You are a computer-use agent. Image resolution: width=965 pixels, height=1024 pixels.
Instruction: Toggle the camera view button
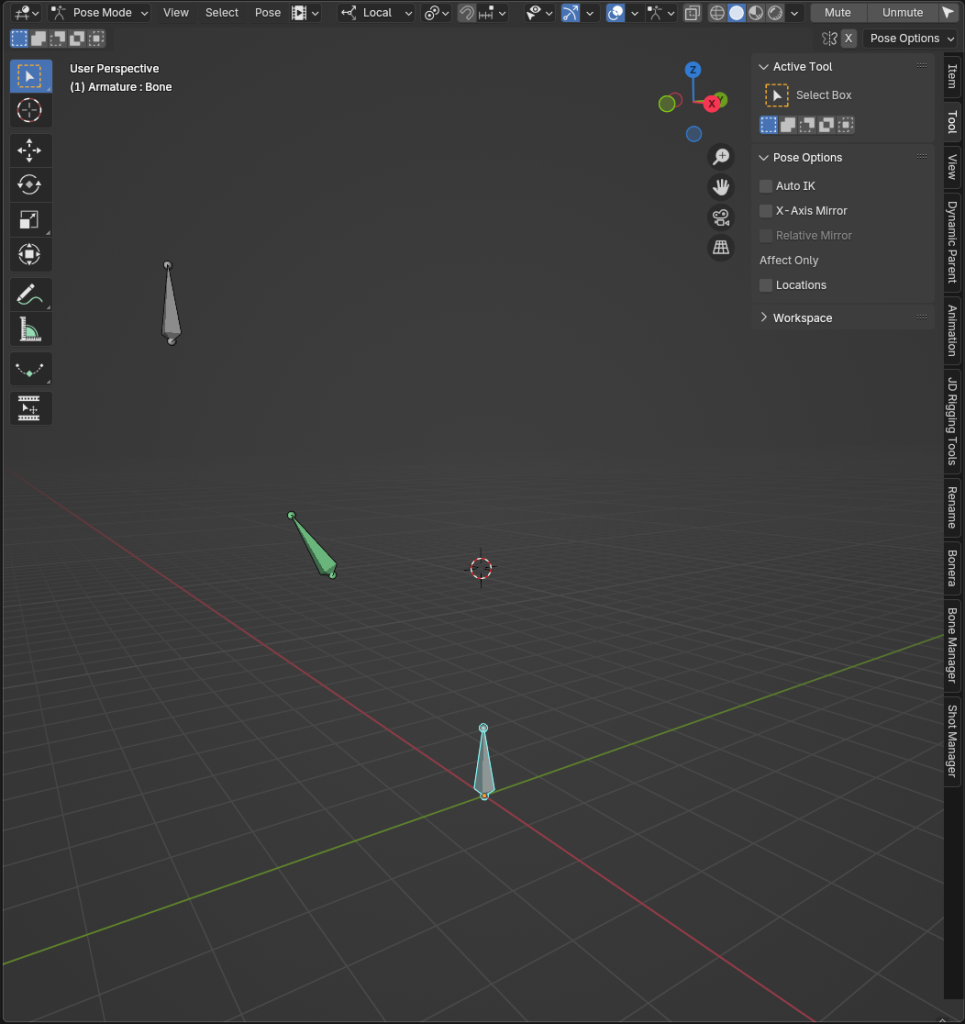[721, 217]
